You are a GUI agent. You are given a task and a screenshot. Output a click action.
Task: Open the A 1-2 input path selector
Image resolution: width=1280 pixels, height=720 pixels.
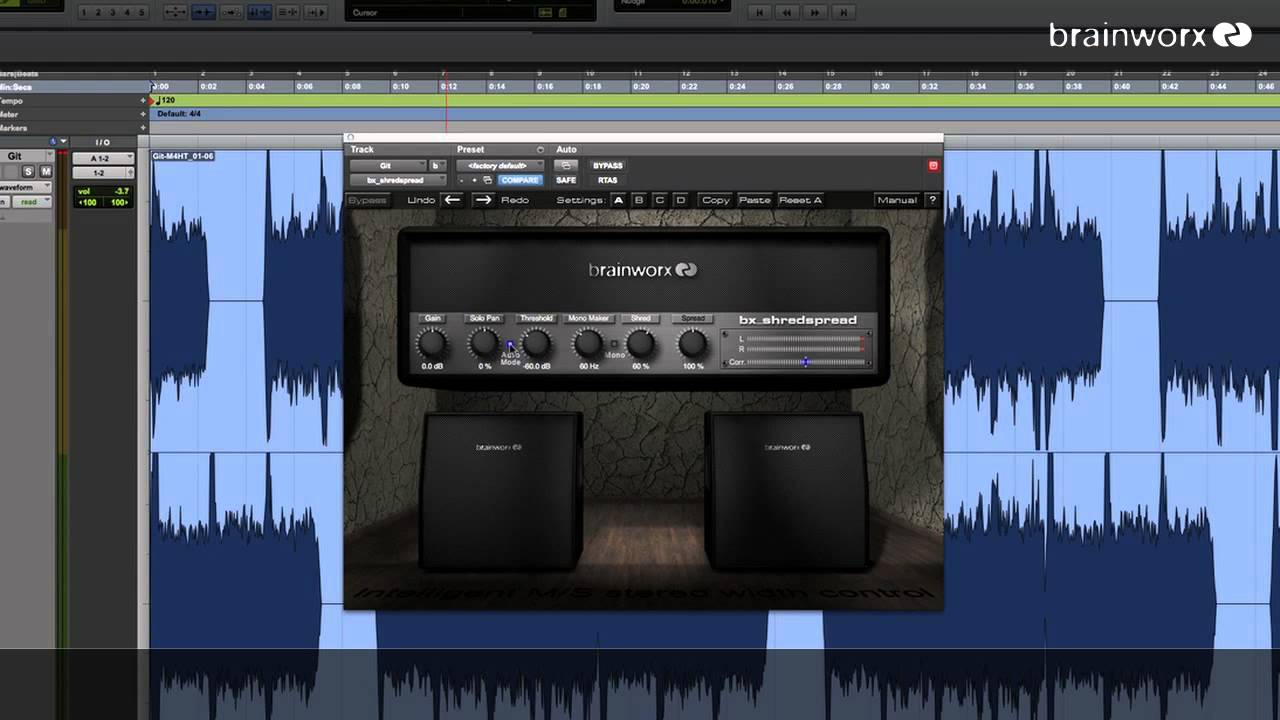tap(103, 159)
